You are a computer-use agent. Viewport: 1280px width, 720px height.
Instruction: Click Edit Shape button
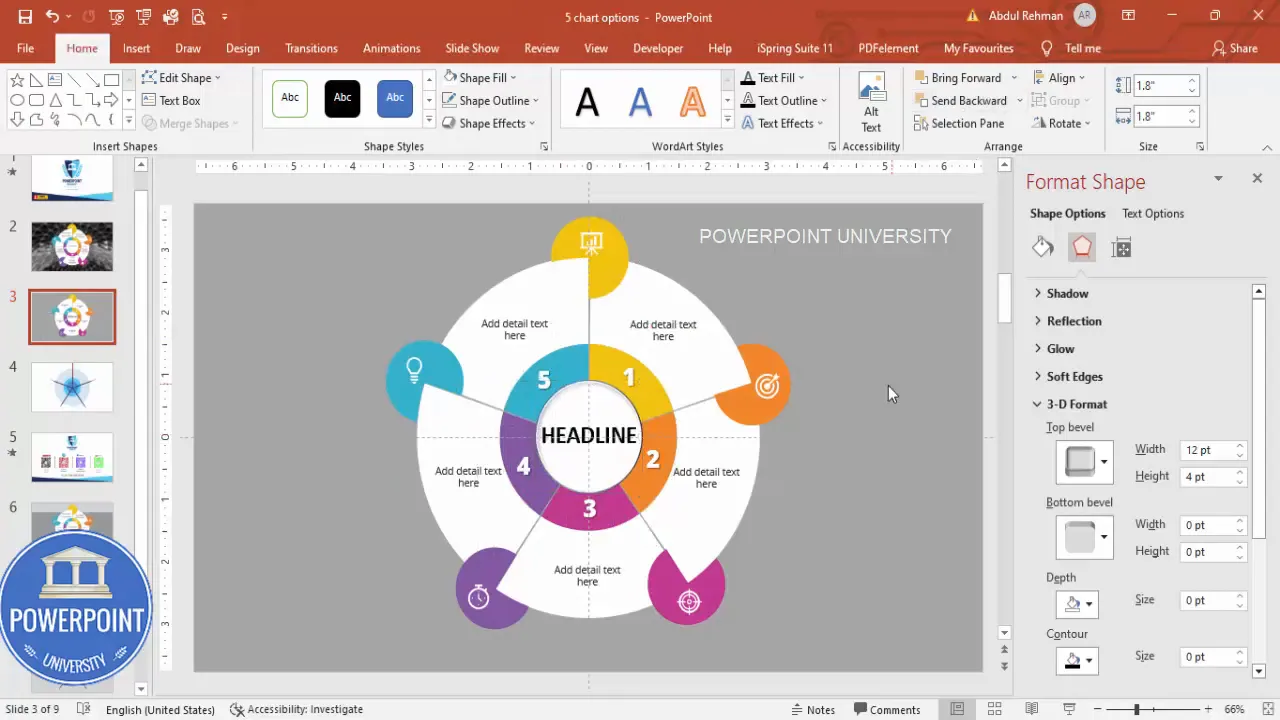tap(181, 77)
